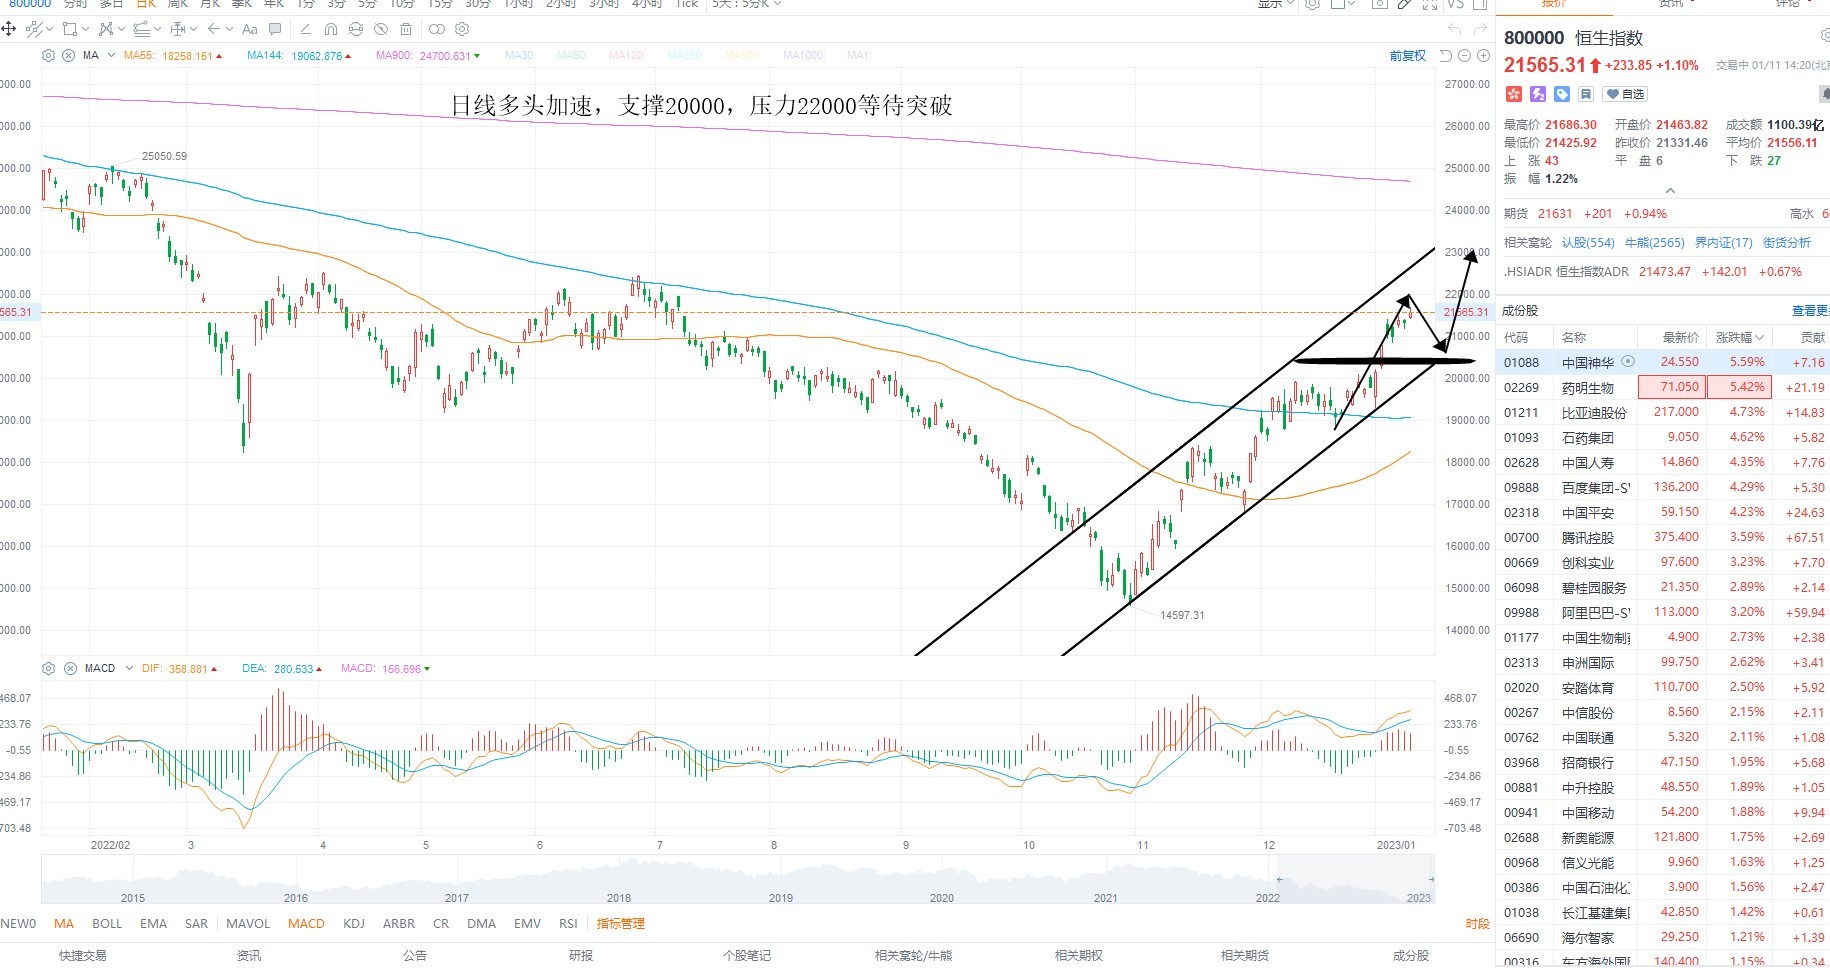
Task: Add to watchlist with 自选 button
Action: point(1624,94)
